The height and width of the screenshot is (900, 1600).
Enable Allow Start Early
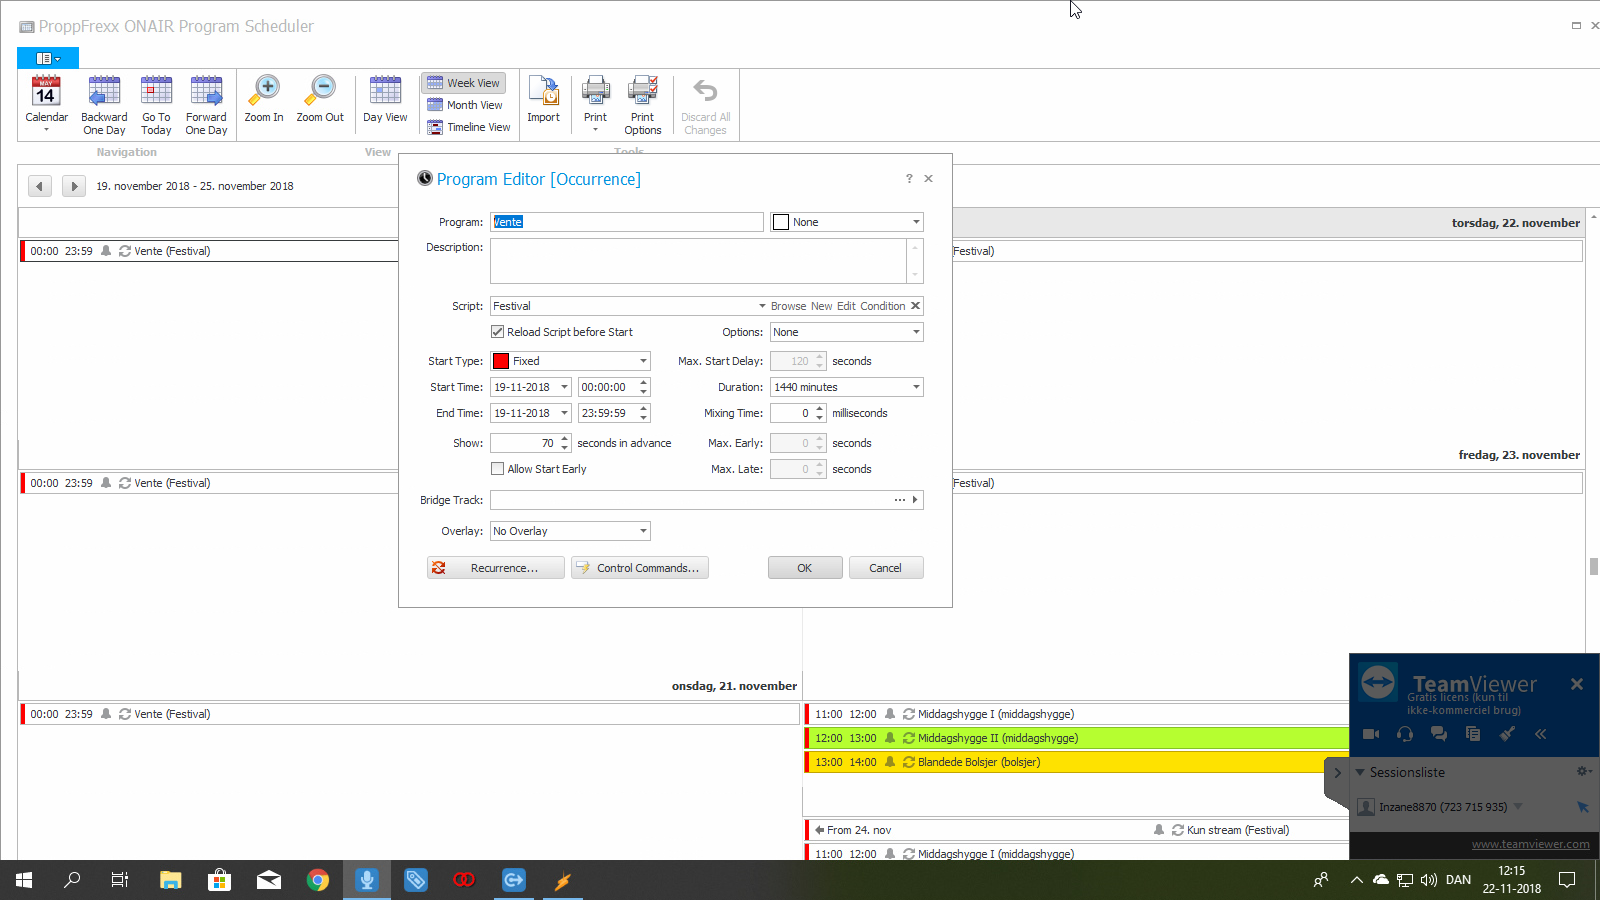[497, 469]
